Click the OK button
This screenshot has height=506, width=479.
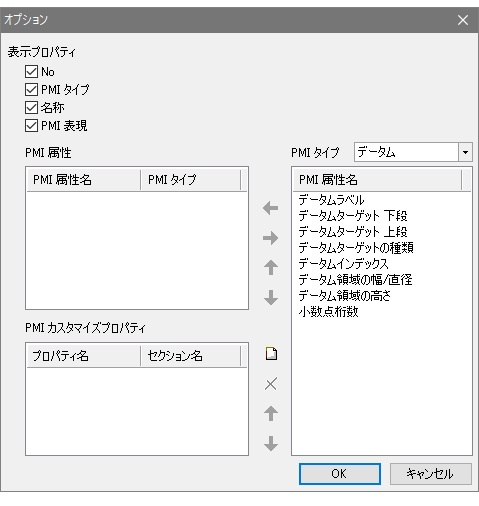coord(340,474)
